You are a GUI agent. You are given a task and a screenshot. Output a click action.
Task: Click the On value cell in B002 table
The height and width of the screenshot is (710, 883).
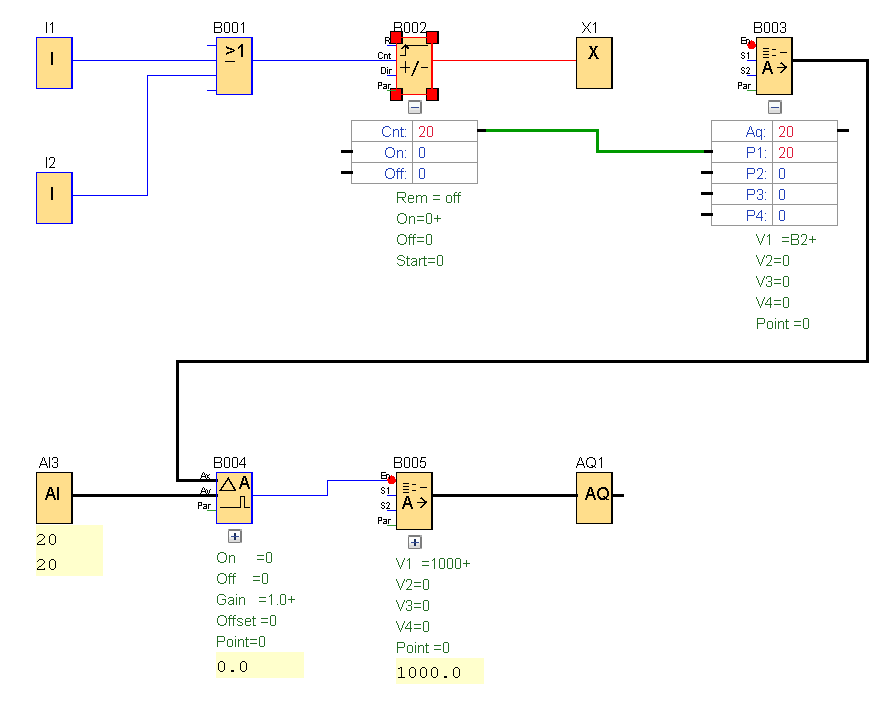click(x=445, y=153)
